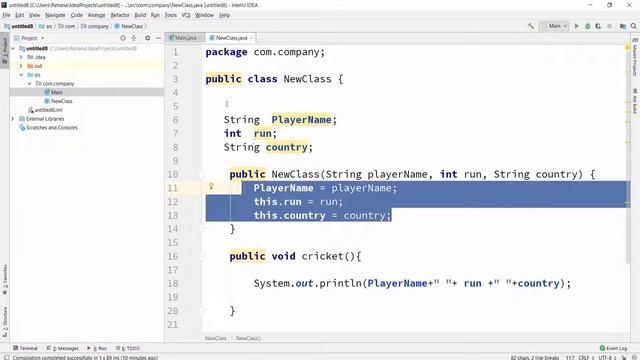This screenshot has height=360, width=640.
Task: Click the yellow light bulb on line 11
Action: 211,187
